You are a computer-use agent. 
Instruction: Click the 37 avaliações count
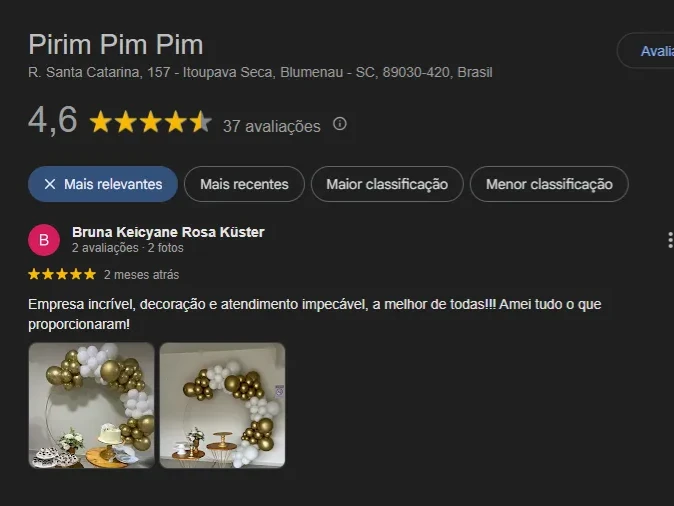tap(272, 126)
